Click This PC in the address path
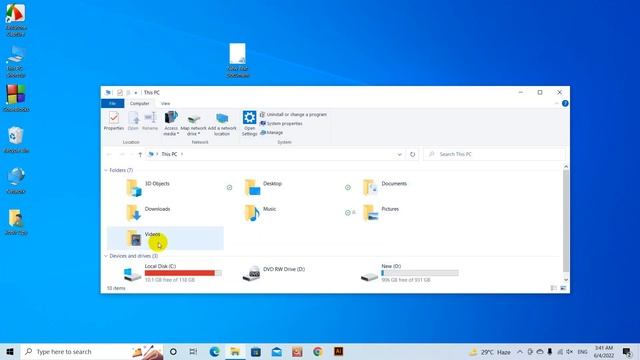This screenshot has height=360, width=640. (169, 154)
